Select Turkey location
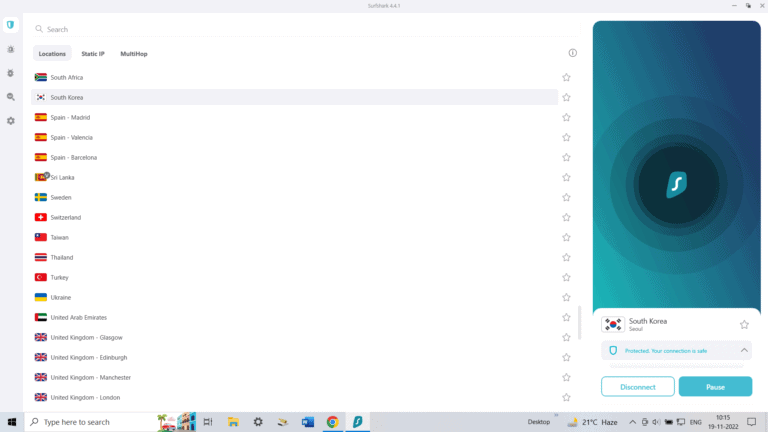Screen dimensions: 768x432 (x=294, y=277)
